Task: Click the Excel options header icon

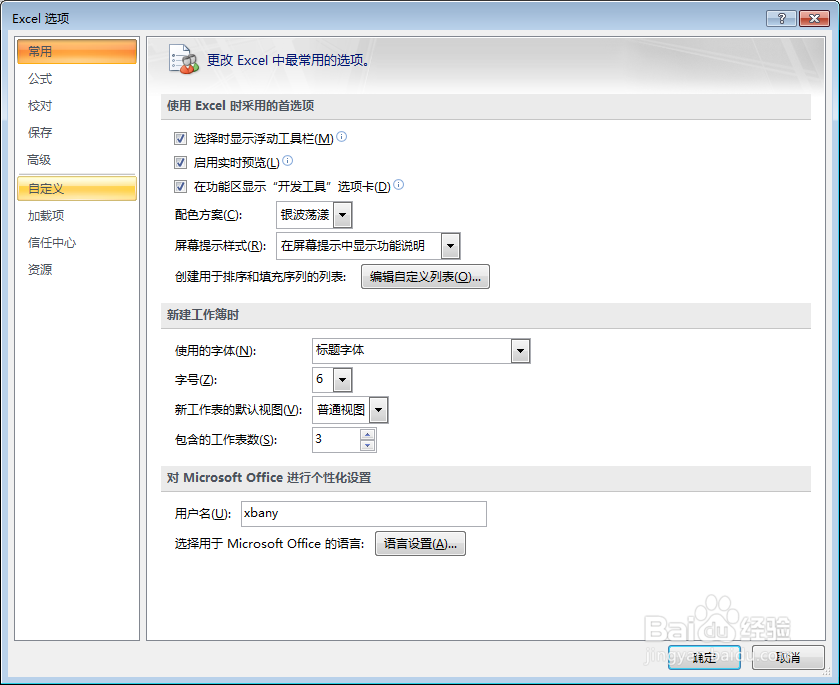Action: [184, 59]
